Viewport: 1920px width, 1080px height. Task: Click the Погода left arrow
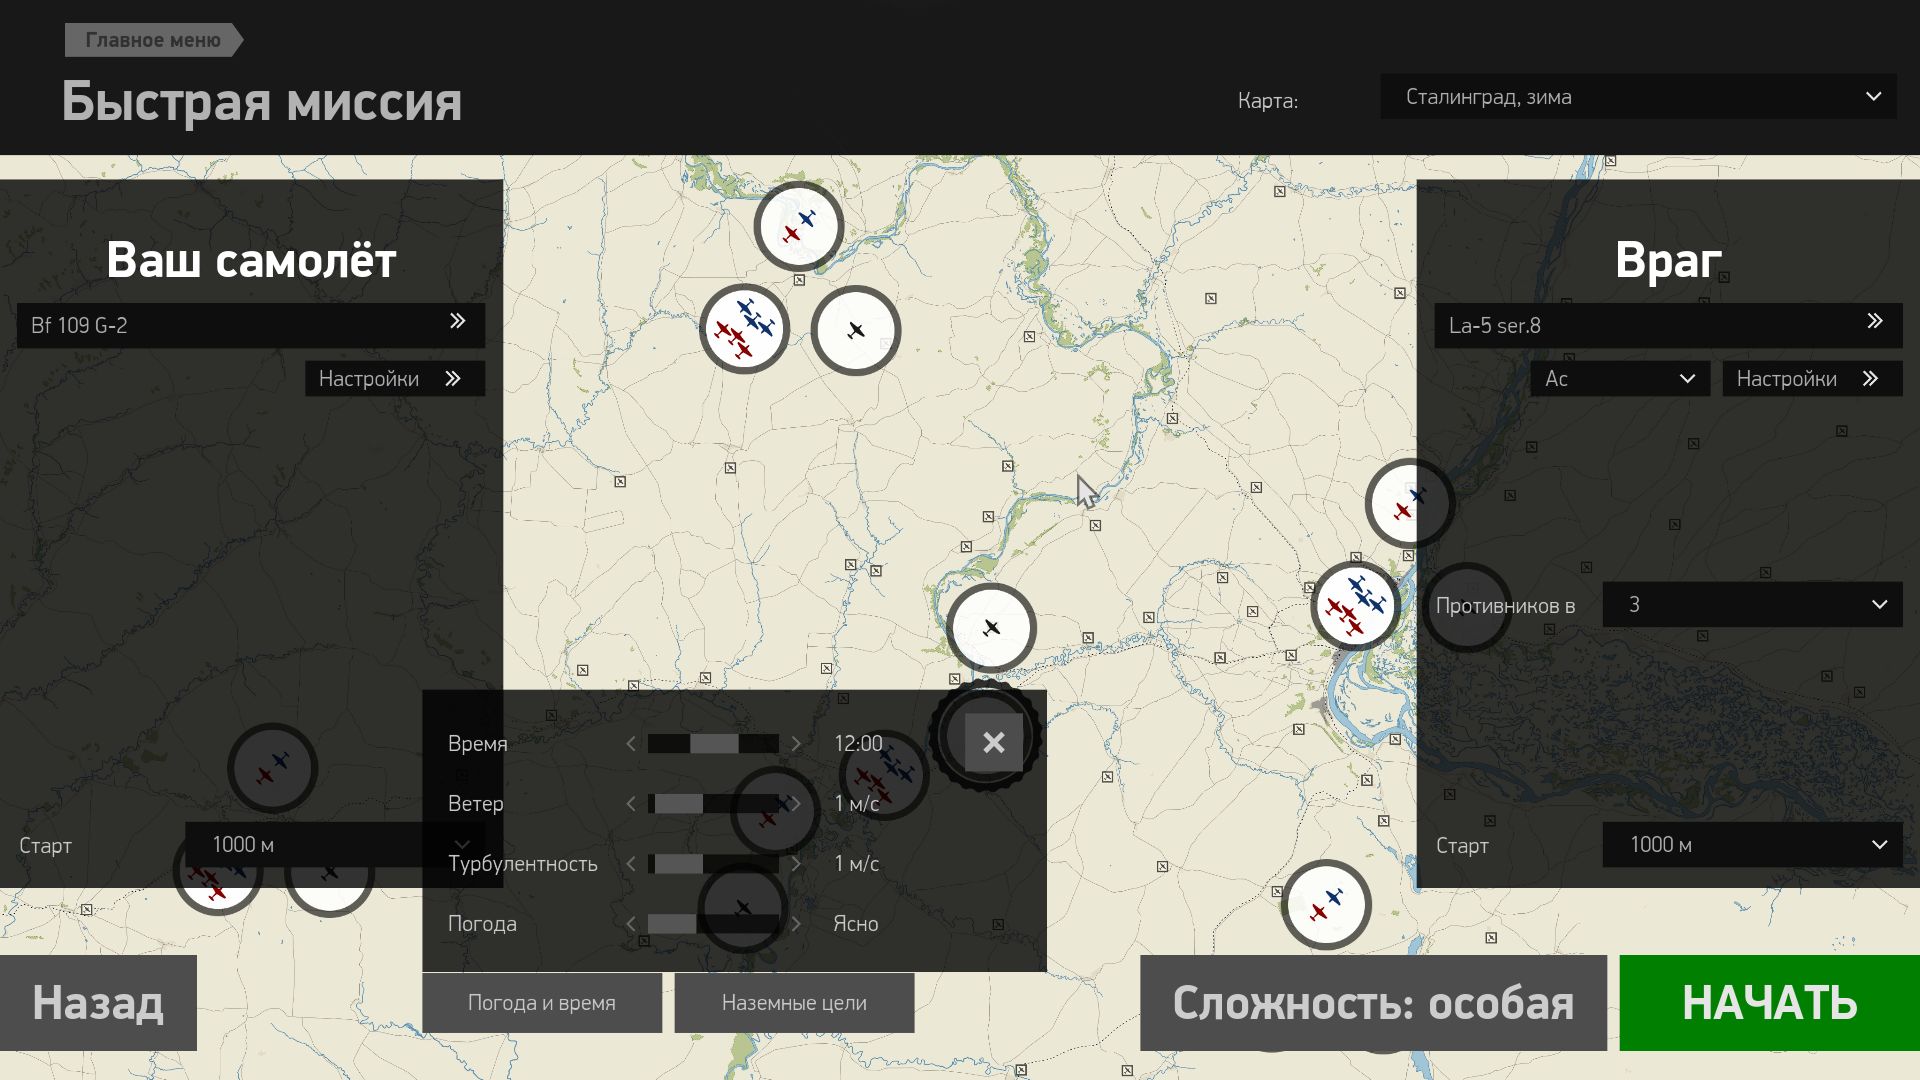click(x=631, y=924)
